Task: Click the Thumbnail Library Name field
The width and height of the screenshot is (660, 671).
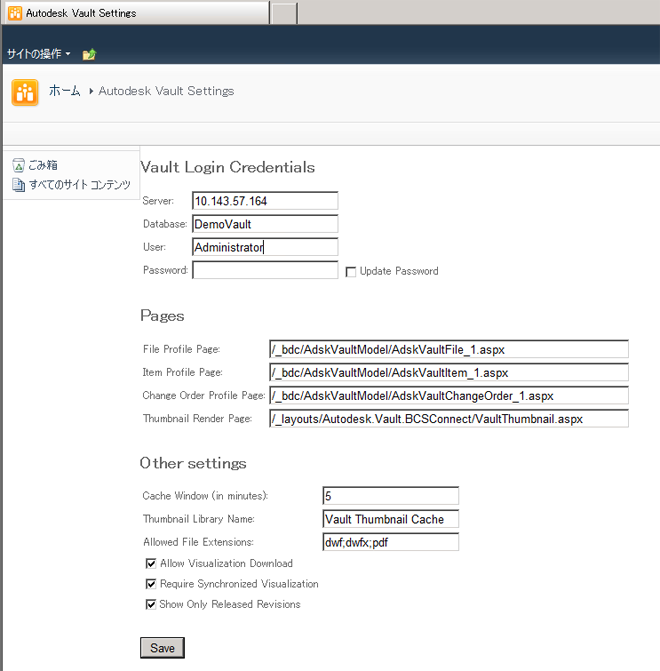Action: (x=391, y=519)
